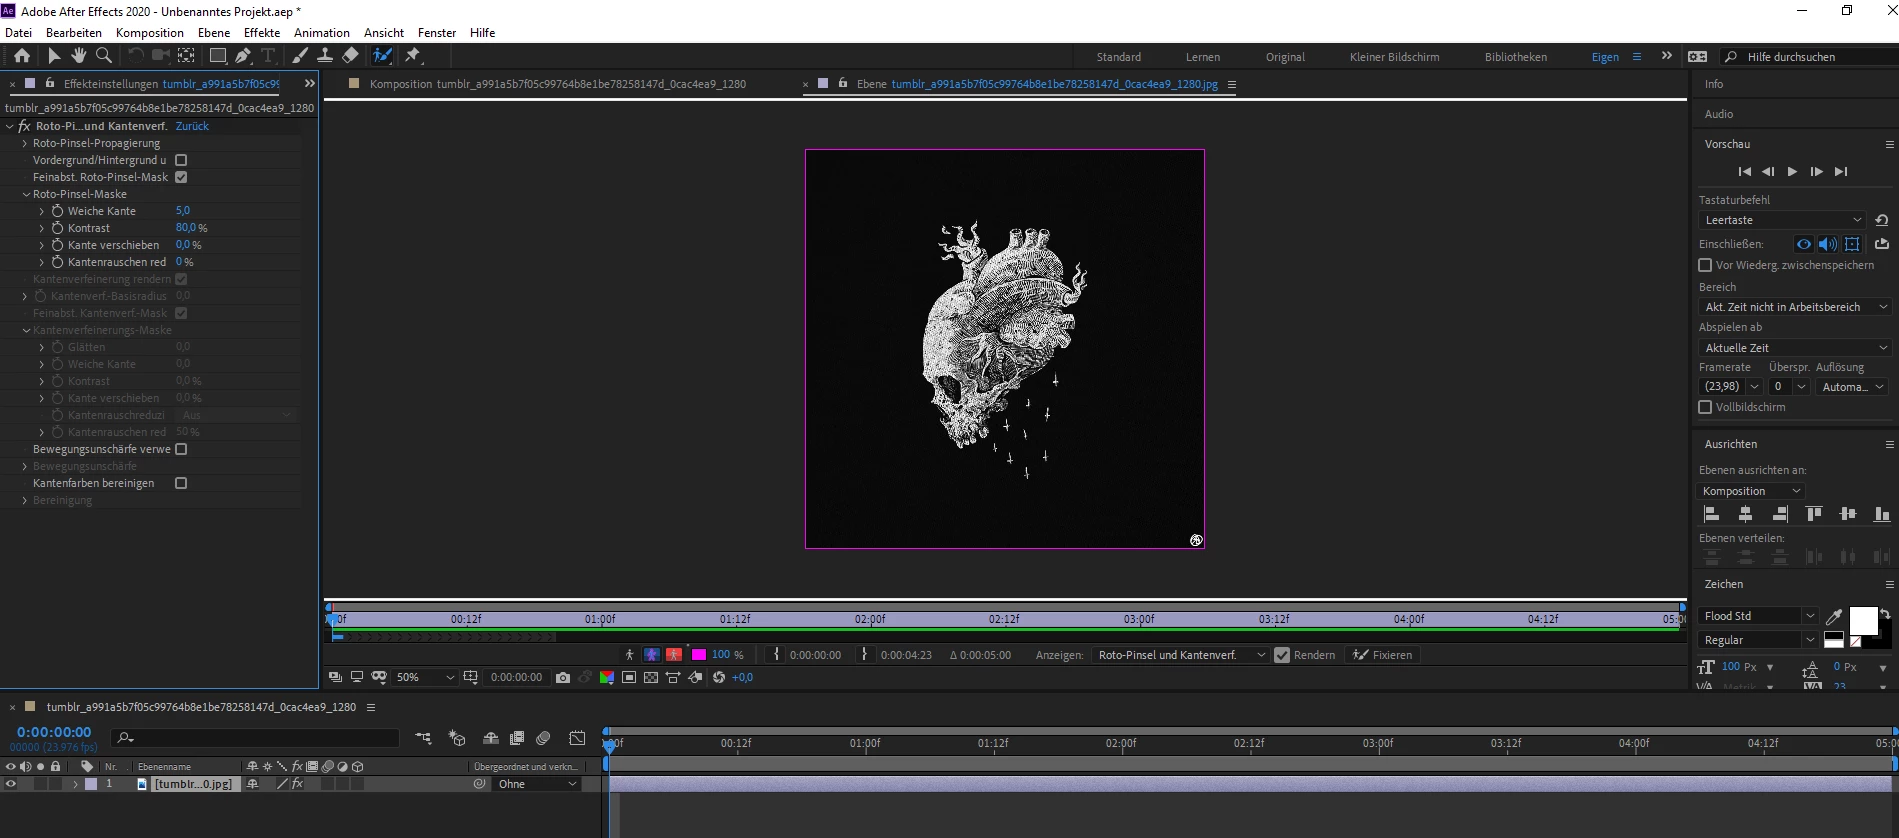Select the Brush tool
The image size is (1899, 838).
tap(299, 56)
